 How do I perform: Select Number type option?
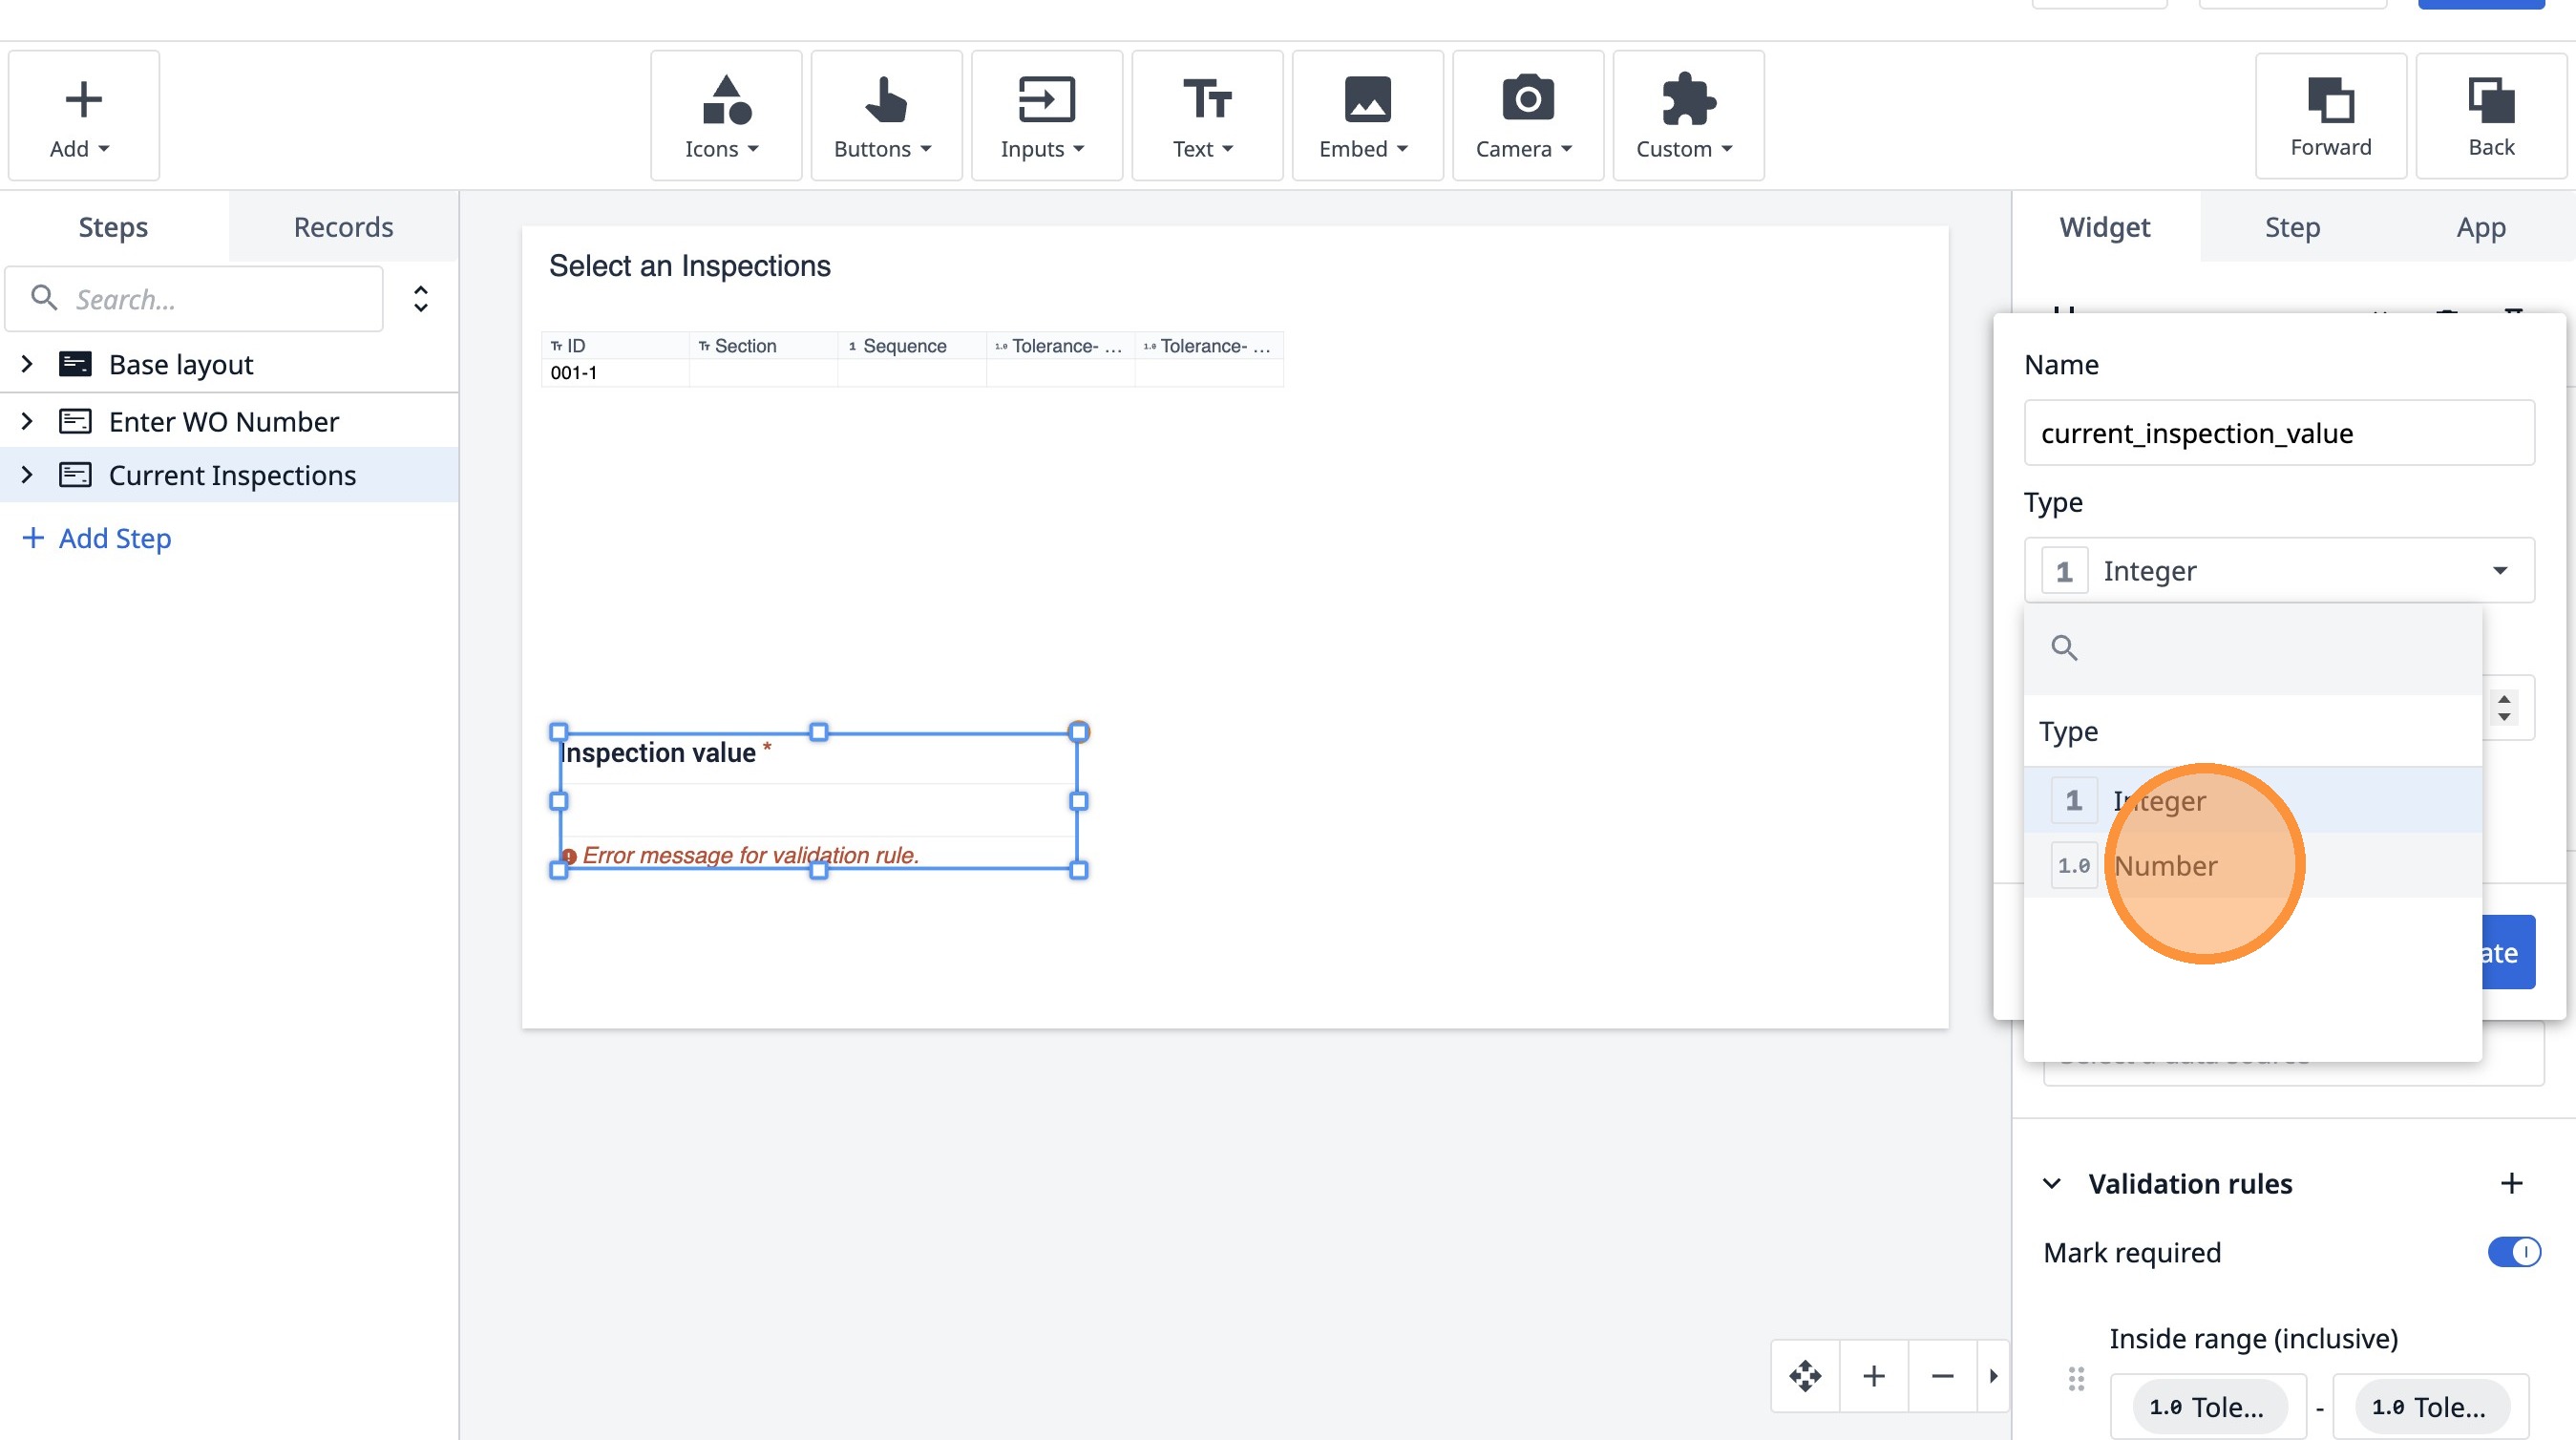point(2165,866)
